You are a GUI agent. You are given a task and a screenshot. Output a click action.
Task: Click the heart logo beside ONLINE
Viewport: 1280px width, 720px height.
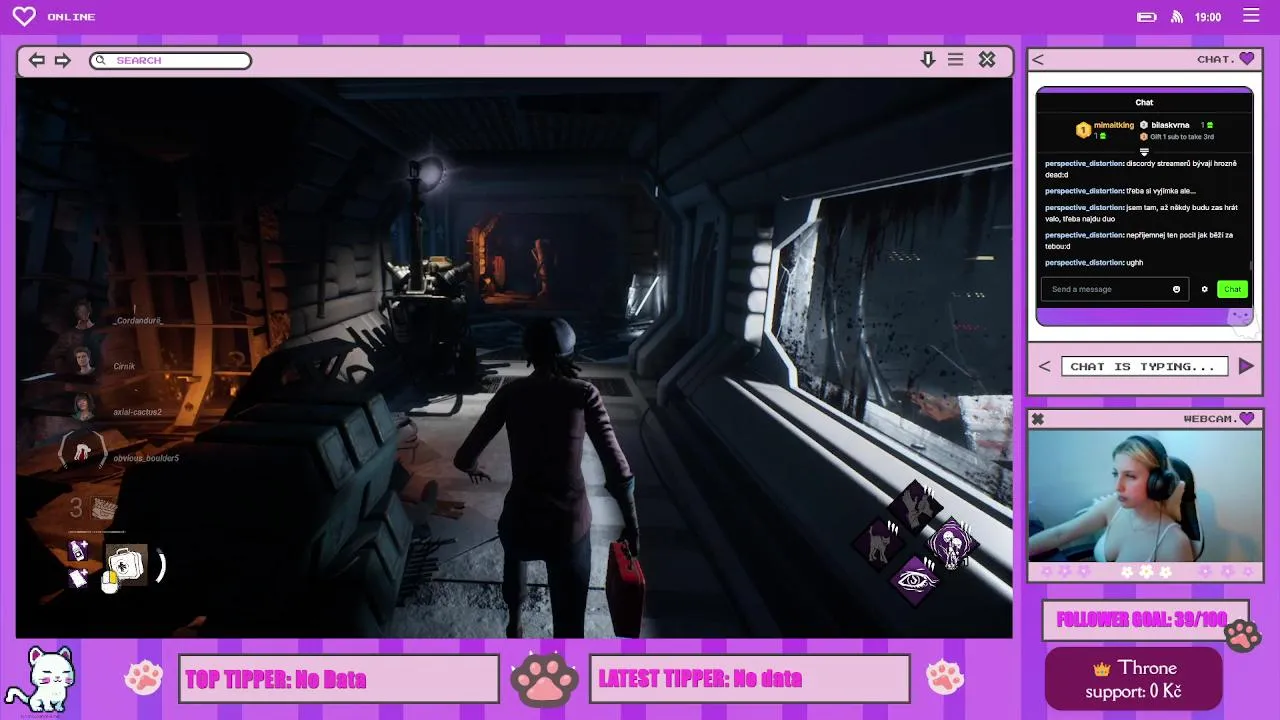24,16
